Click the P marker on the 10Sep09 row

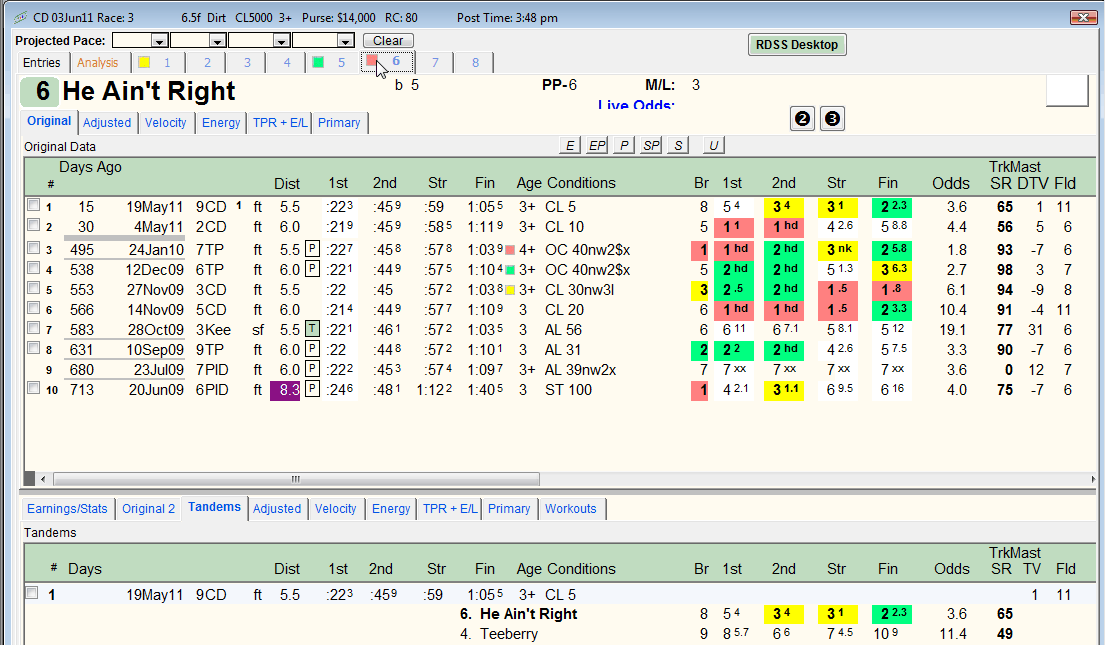[x=312, y=349]
